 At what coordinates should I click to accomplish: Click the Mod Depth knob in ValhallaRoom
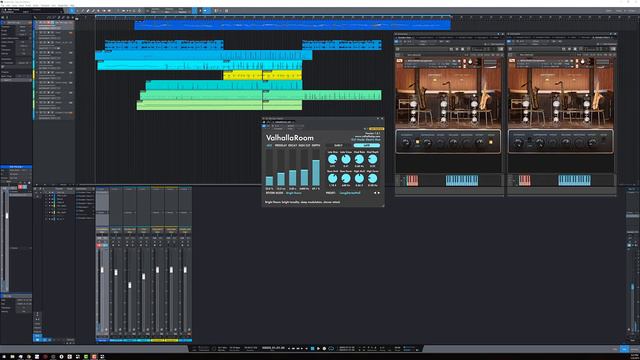pos(373,159)
